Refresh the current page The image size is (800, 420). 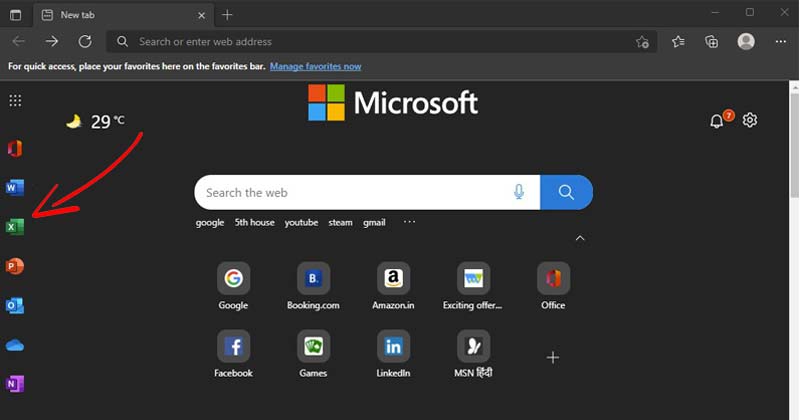(85, 41)
